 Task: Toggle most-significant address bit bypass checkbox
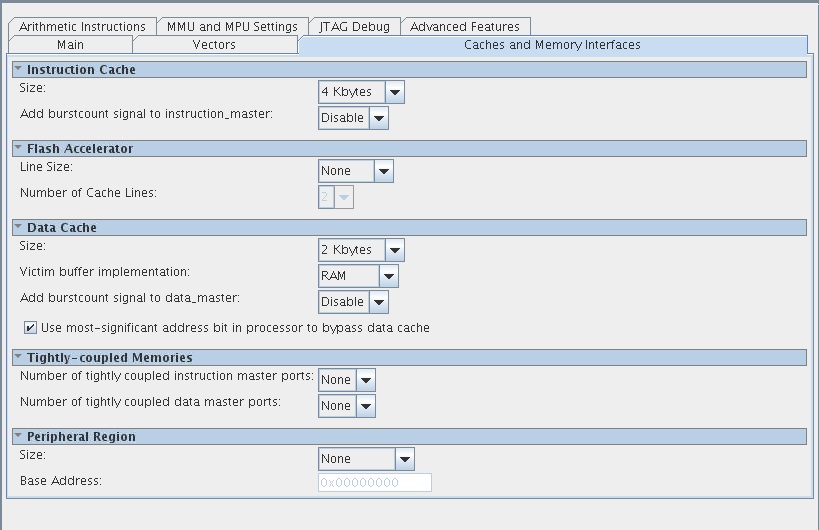30,328
